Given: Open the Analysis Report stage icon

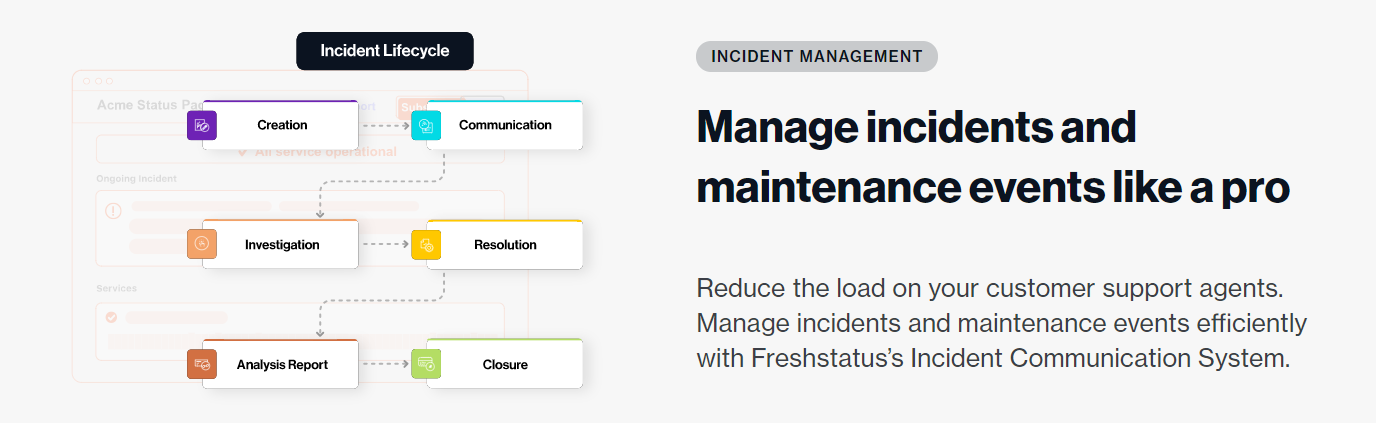Looking at the screenshot, I should click(x=202, y=364).
